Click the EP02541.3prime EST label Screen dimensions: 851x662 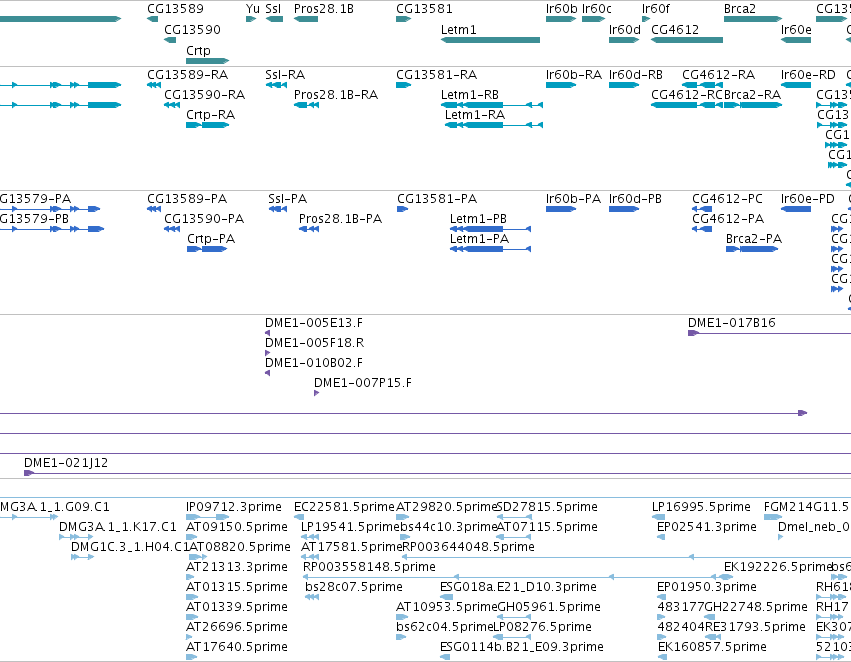707,527
